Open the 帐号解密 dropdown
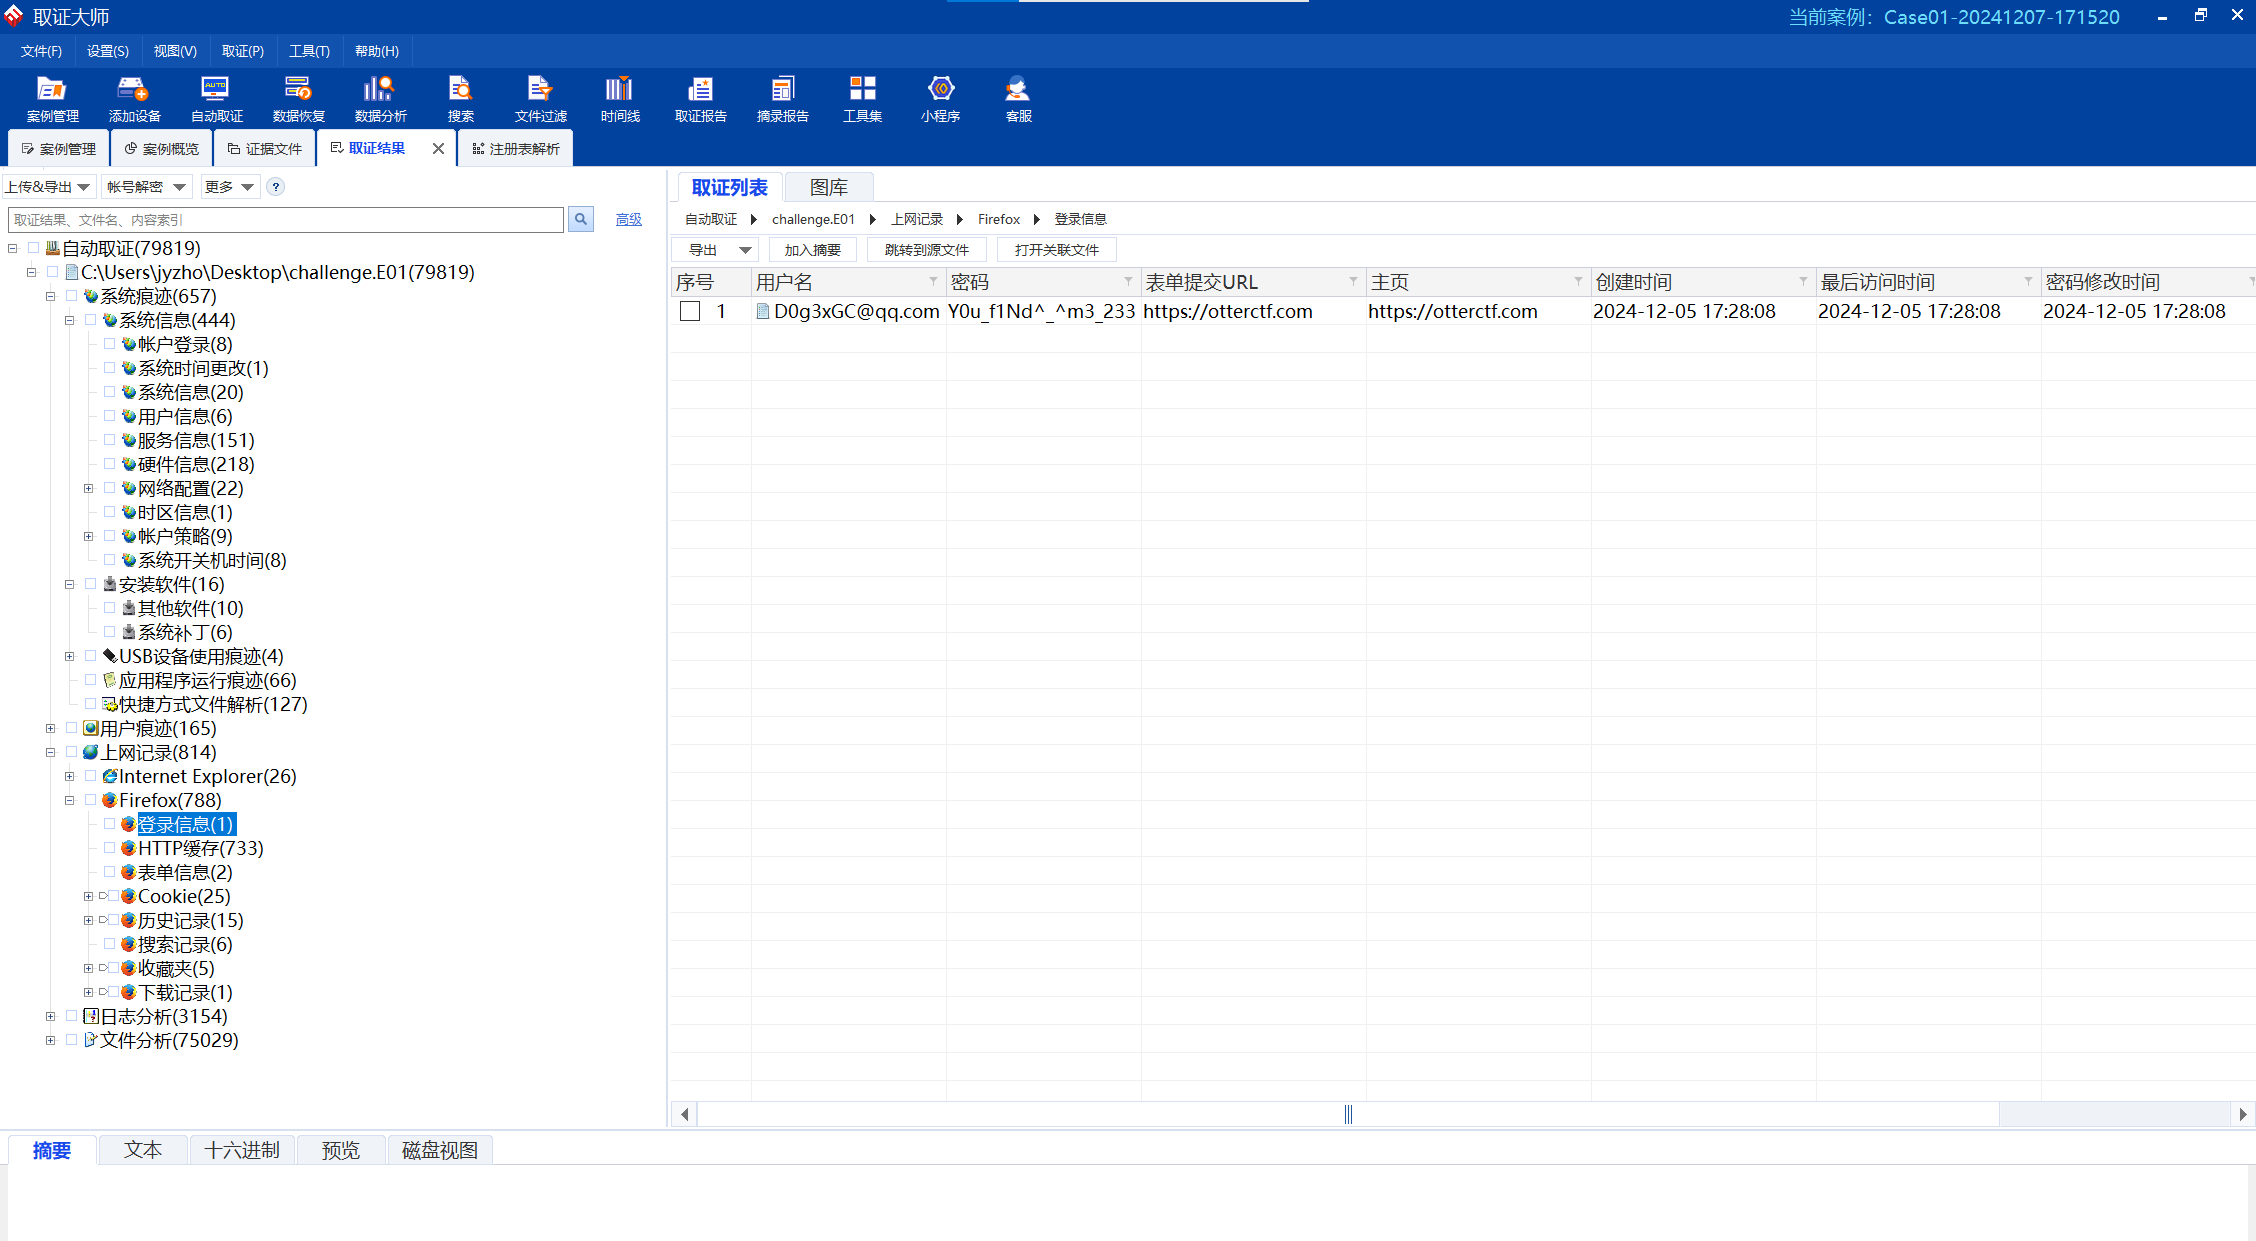The width and height of the screenshot is (2256, 1241). point(146,187)
